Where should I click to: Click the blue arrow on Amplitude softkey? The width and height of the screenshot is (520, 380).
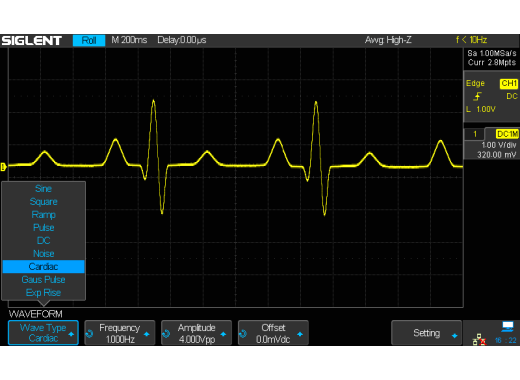223,334
